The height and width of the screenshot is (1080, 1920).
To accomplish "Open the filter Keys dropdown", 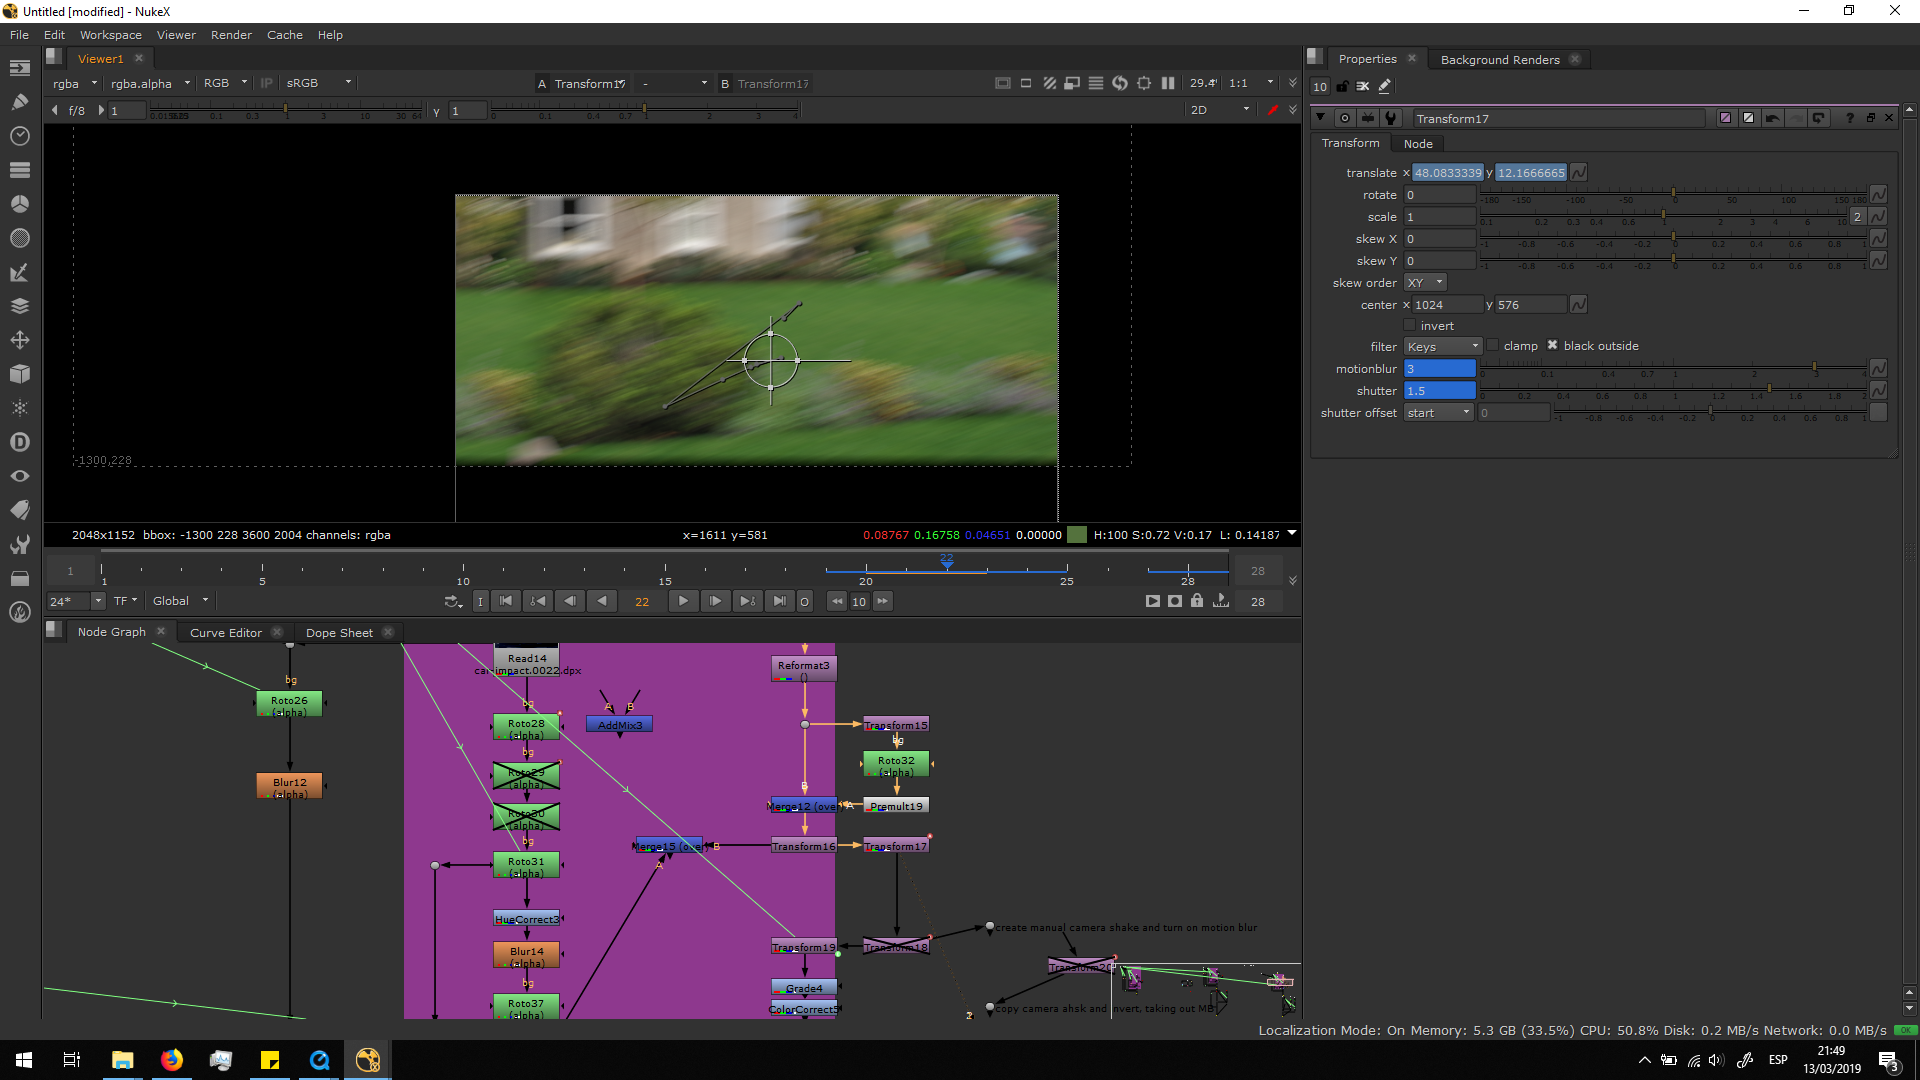I will click(1441, 347).
